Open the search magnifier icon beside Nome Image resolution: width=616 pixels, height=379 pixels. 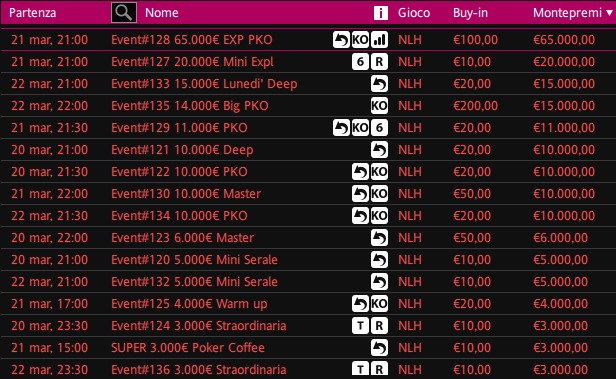coord(124,13)
